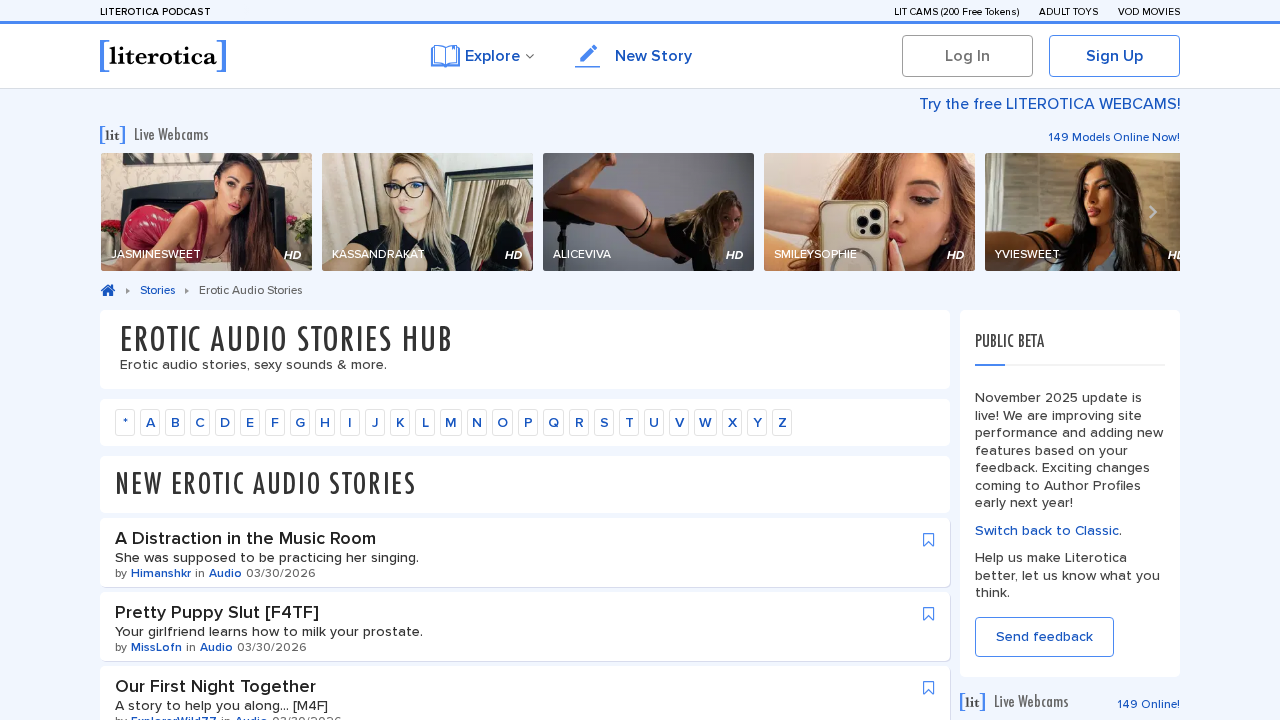1280x720 pixels.
Task: Select letter E in alphabet index
Action: (250, 422)
